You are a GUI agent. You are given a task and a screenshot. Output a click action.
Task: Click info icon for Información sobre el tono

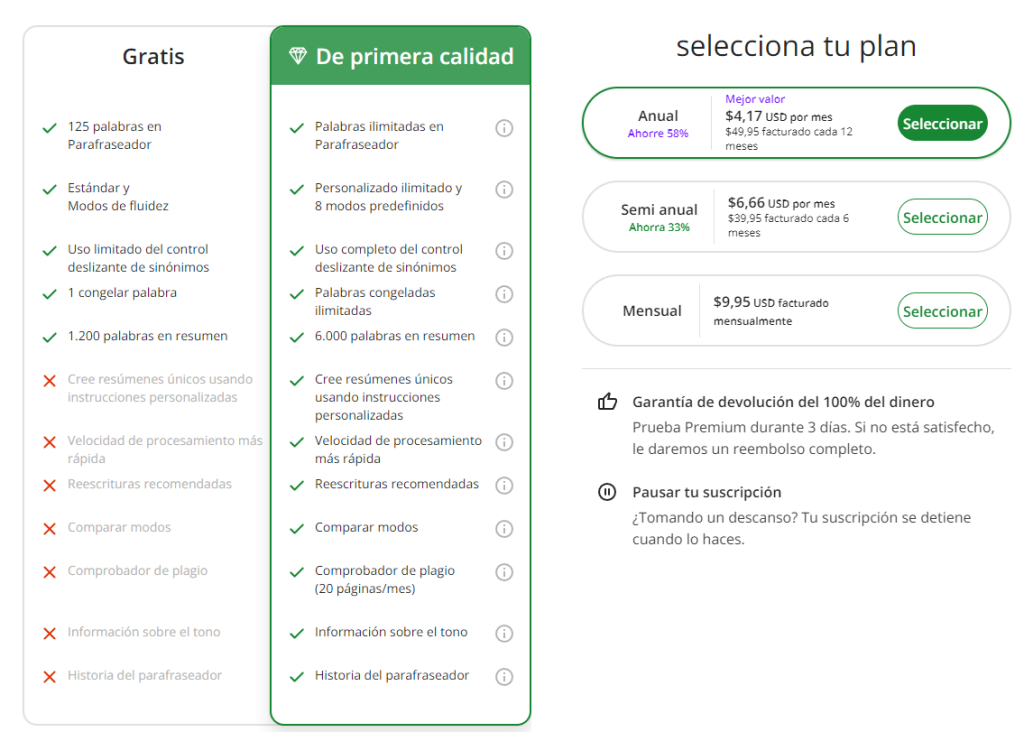[x=504, y=633]
